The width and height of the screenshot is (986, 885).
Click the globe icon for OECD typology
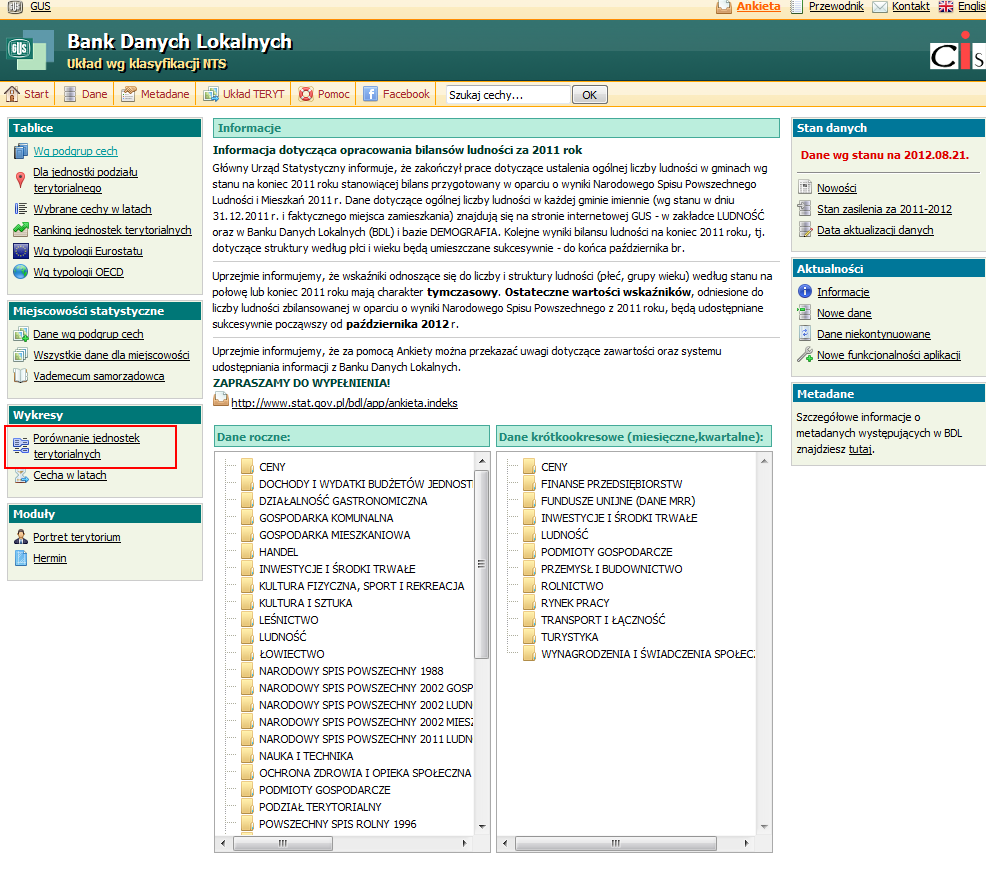coord(21,272)
